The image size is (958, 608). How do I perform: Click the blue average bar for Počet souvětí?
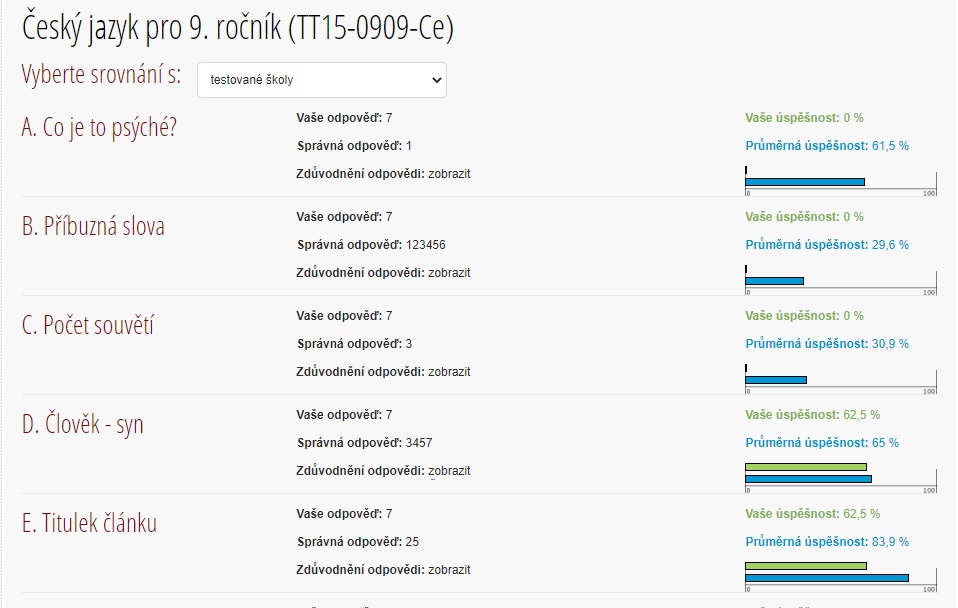775,380
